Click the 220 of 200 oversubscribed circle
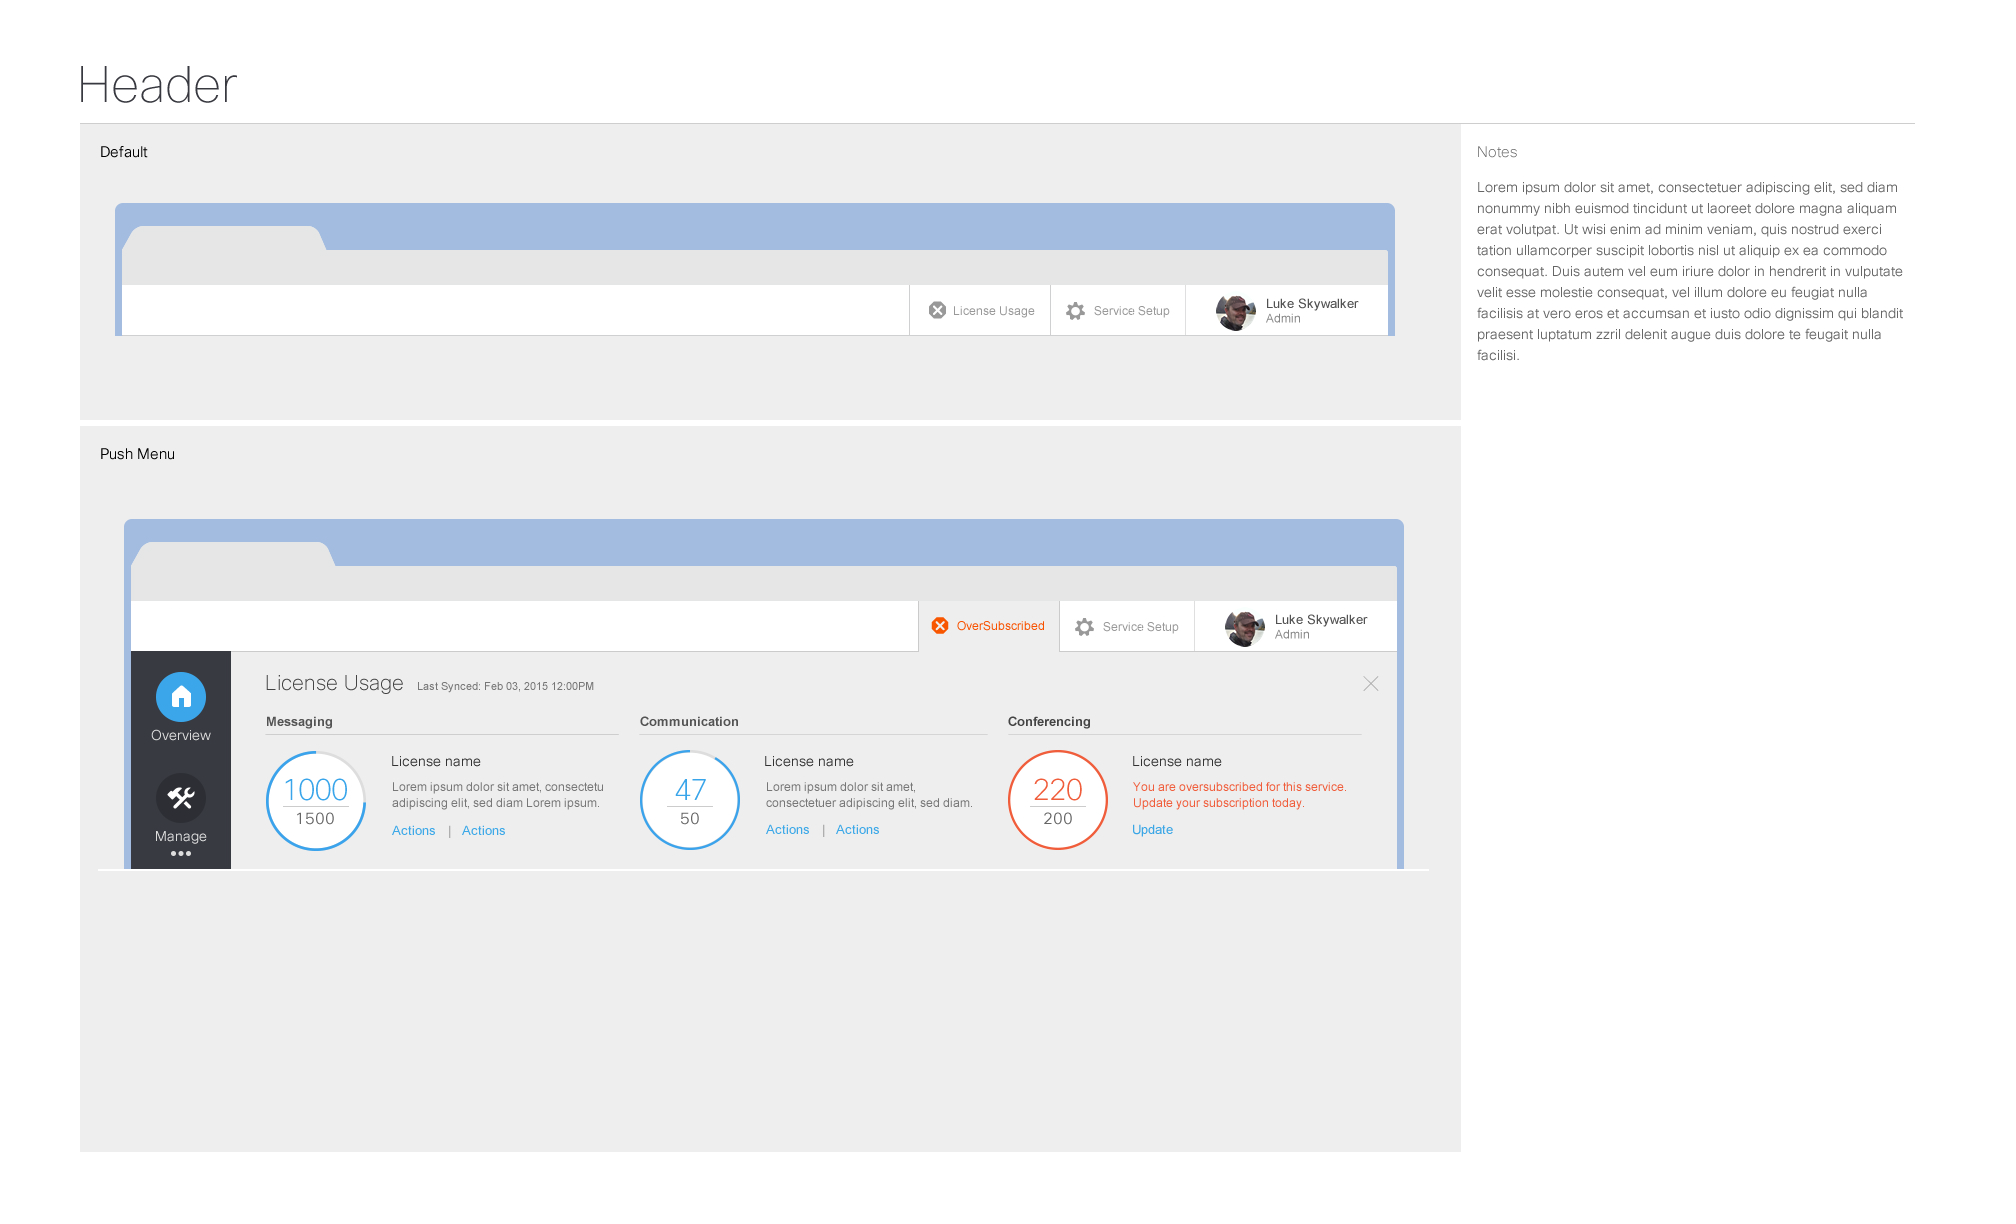The height and width of the screenshot is (1224, 2016). (1058, 801)
